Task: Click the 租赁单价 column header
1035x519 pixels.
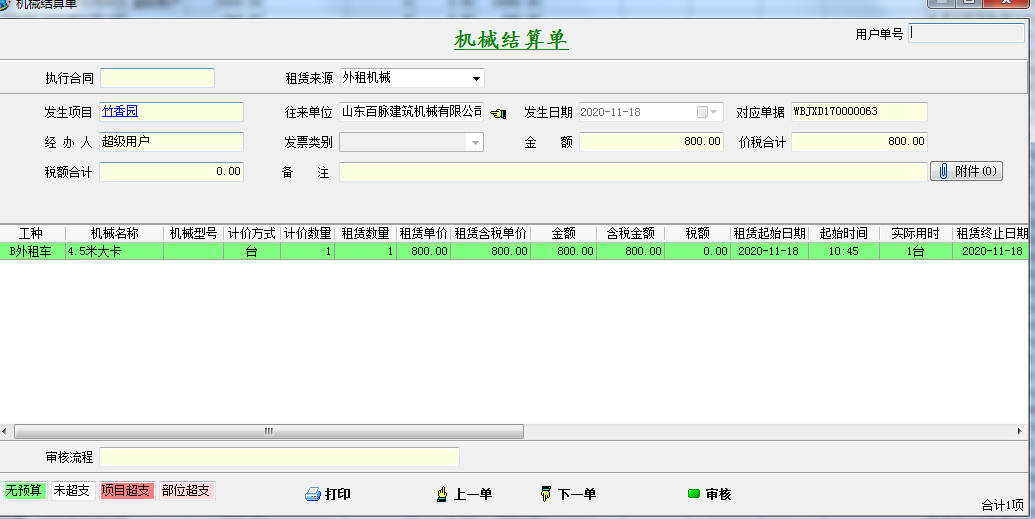Action: (423, 234)
